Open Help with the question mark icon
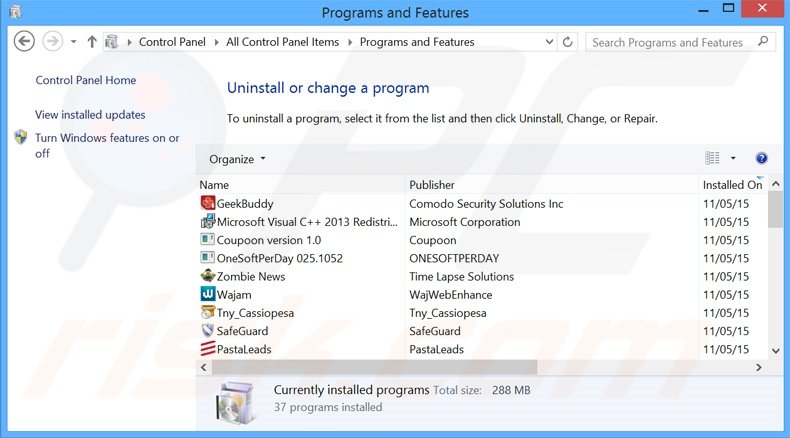The image size is (790, 438). click(761, 158)
